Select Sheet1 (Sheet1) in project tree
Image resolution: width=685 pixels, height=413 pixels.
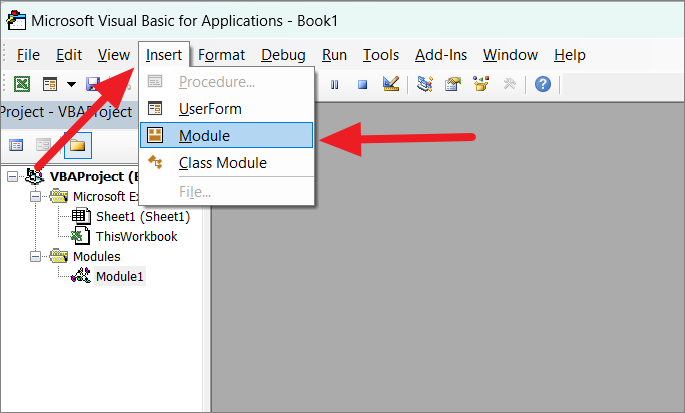tap(143, 217)
